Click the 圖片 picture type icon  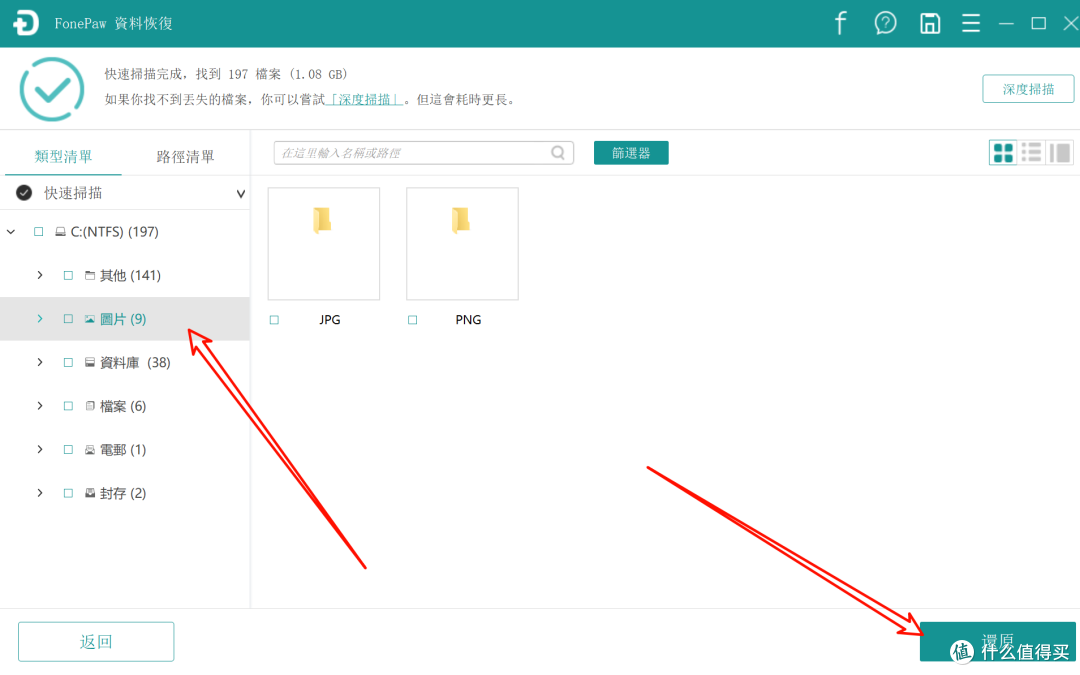[x=90, y=319]
